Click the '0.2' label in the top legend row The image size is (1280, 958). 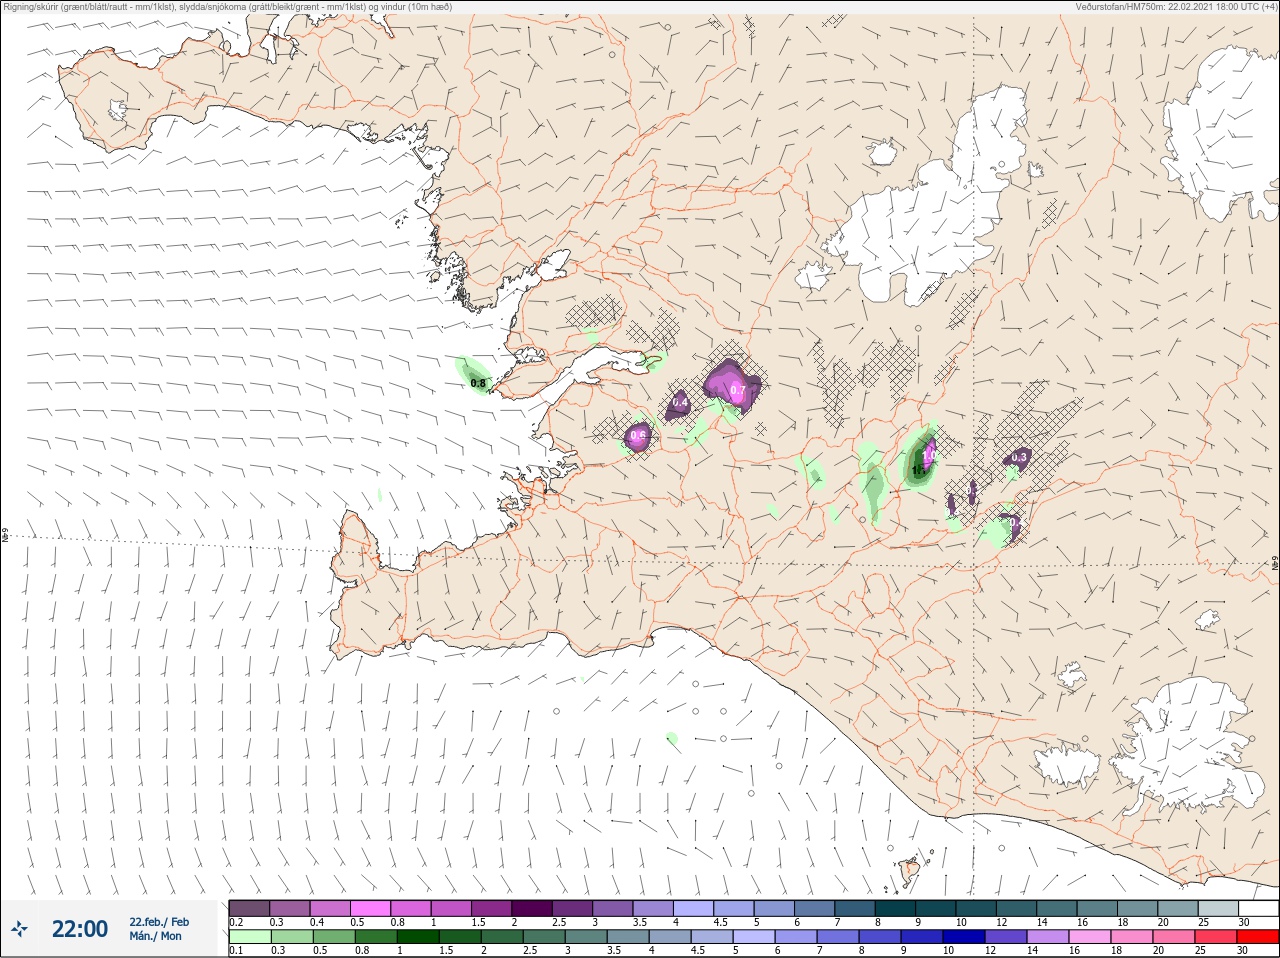pyautogui.click(x=236, y=922)
